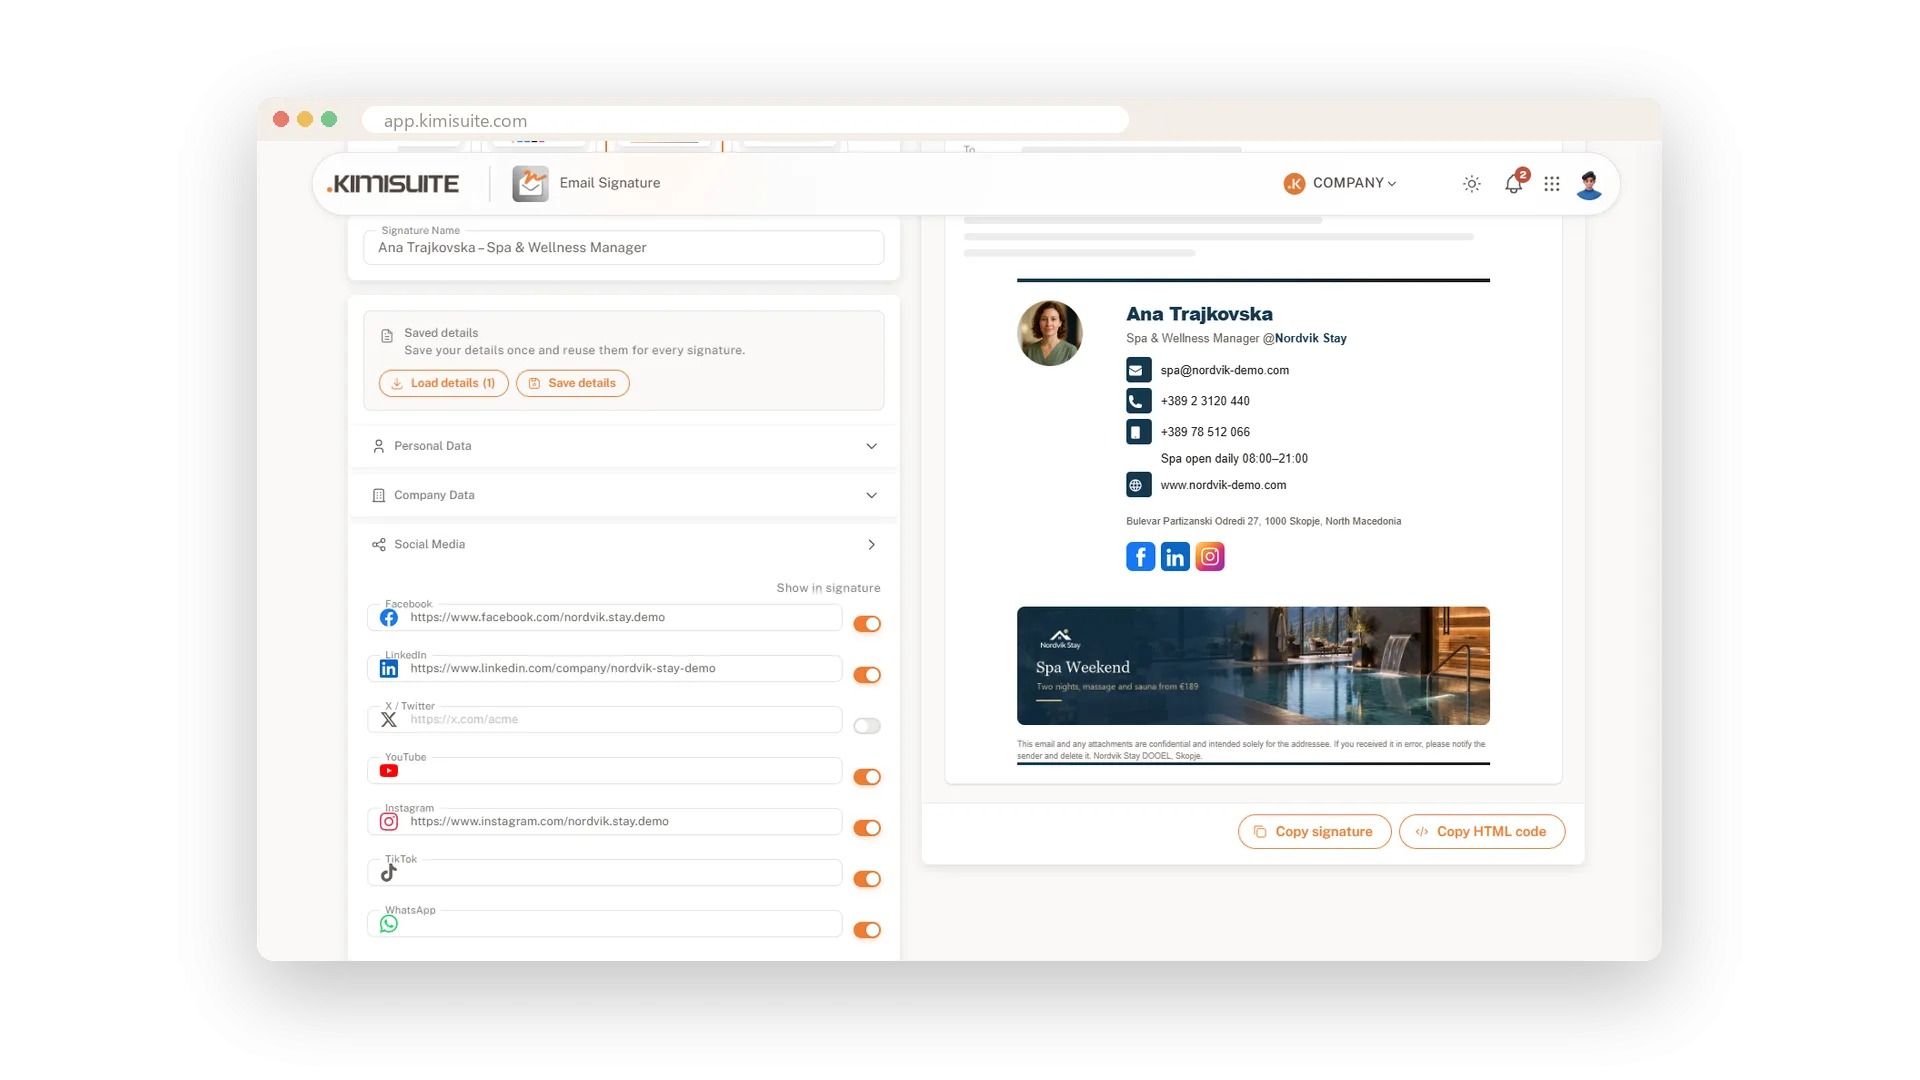Click the mobile icon in signature preview

(1138, 432)
